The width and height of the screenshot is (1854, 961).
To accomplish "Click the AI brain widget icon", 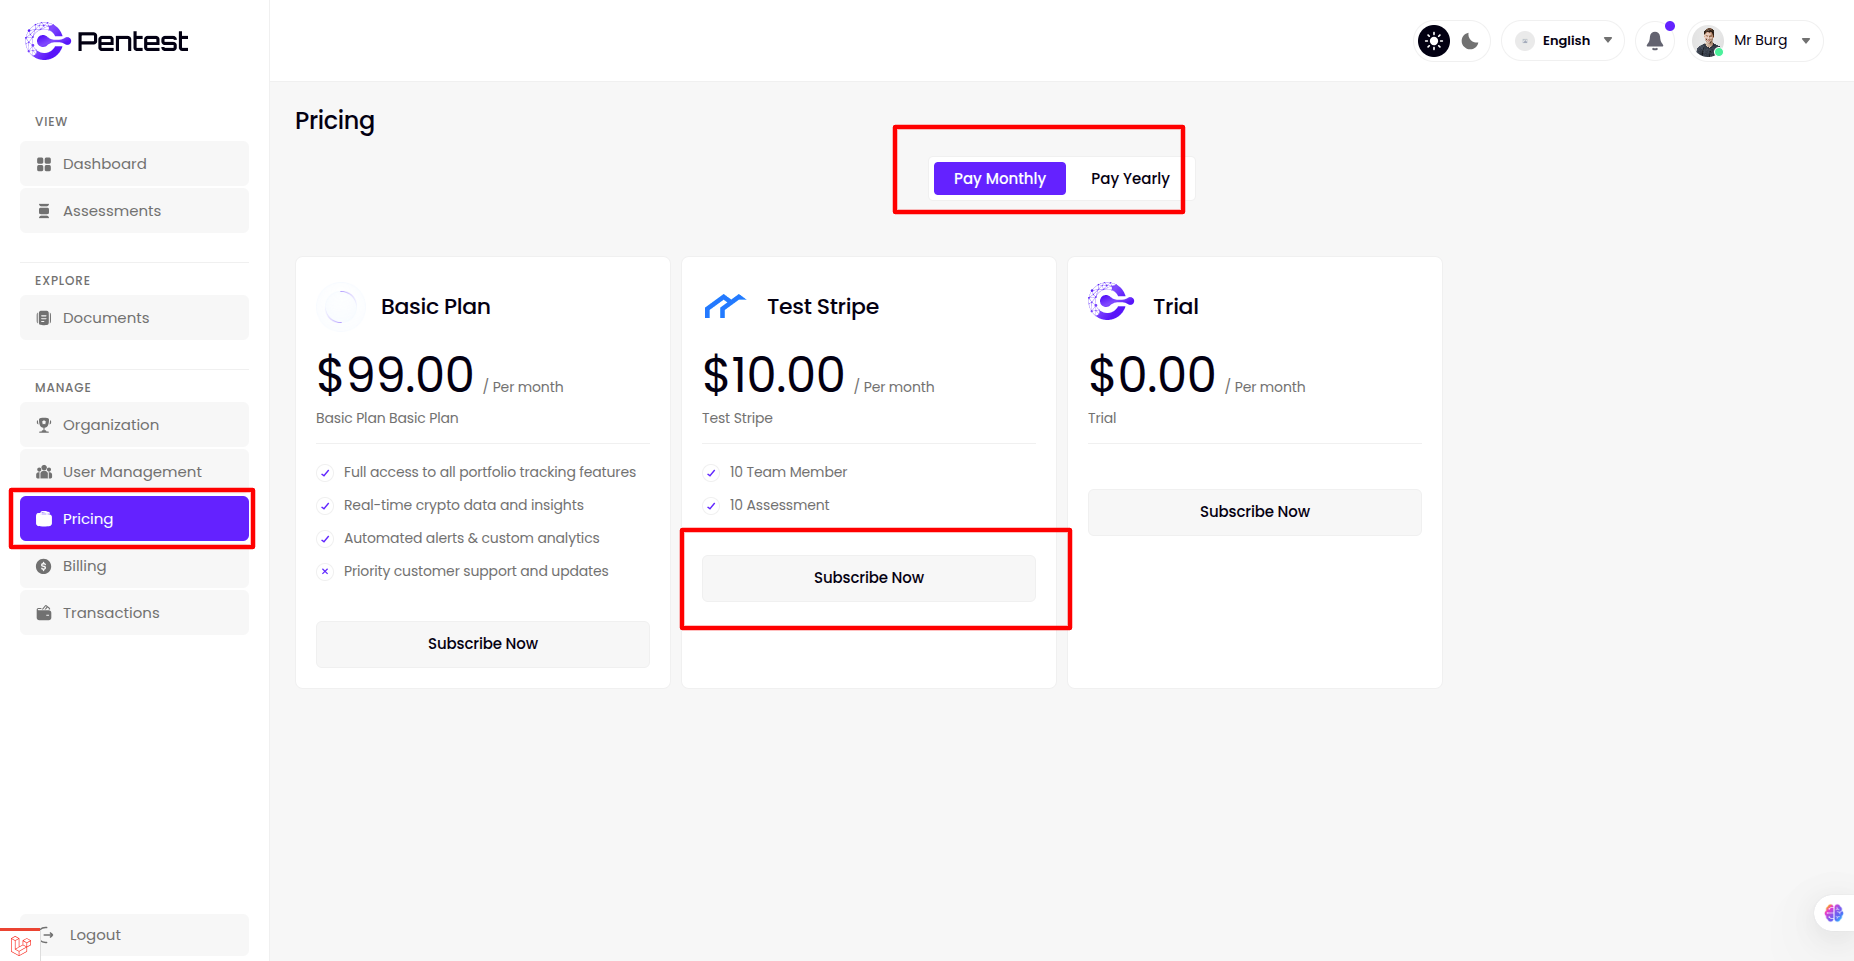I will (x=1834, y=912).
